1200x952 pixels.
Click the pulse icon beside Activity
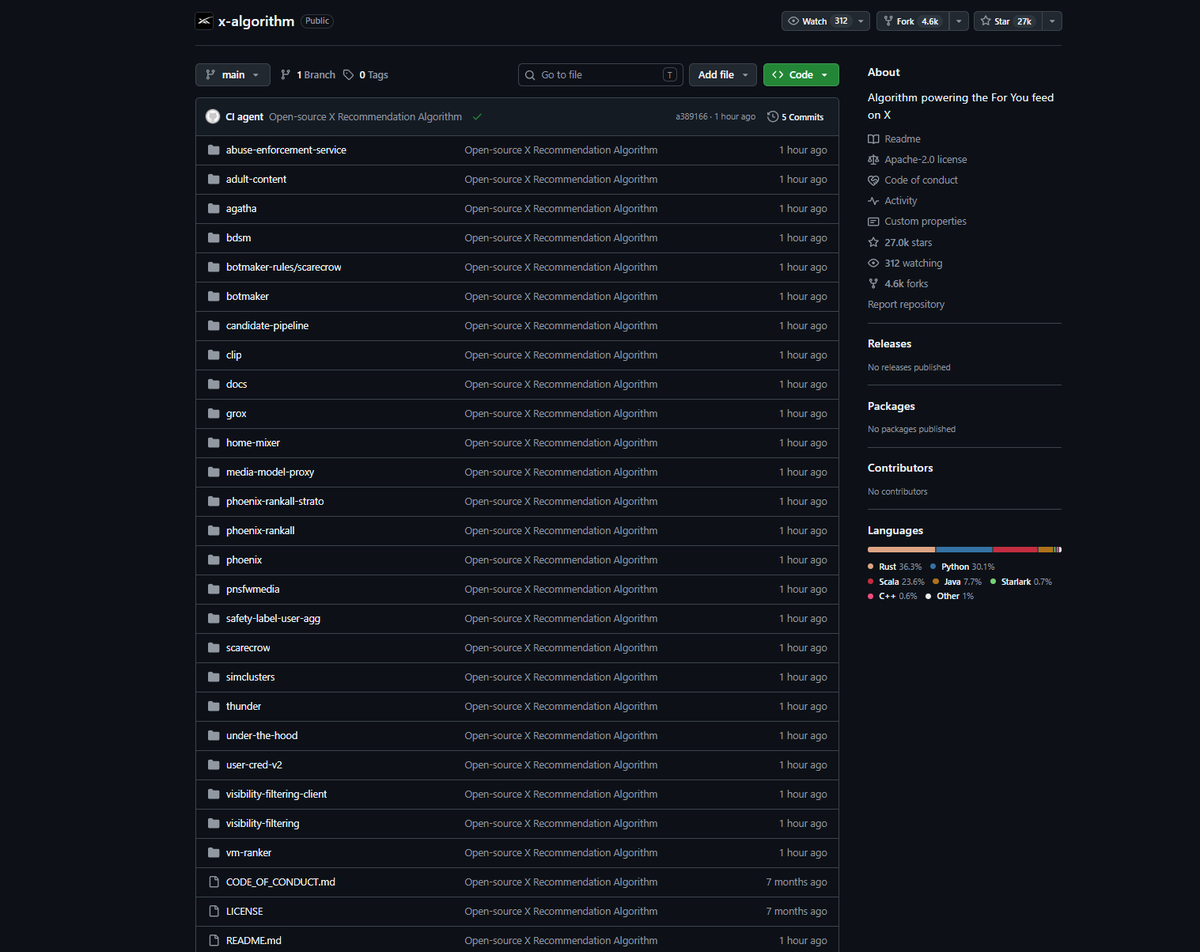pyautogui.click(x=874, y=201)
